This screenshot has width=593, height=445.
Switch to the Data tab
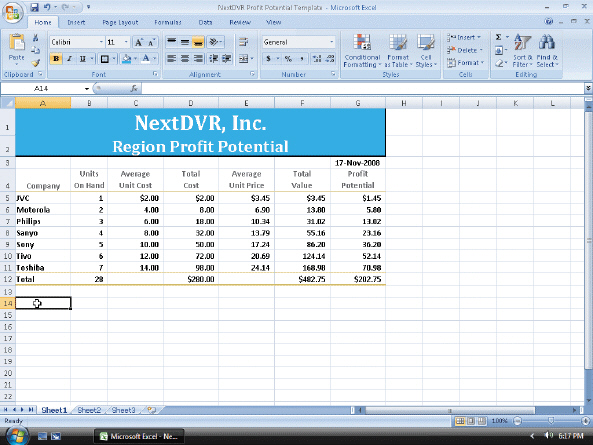click(x=205, y=22)
